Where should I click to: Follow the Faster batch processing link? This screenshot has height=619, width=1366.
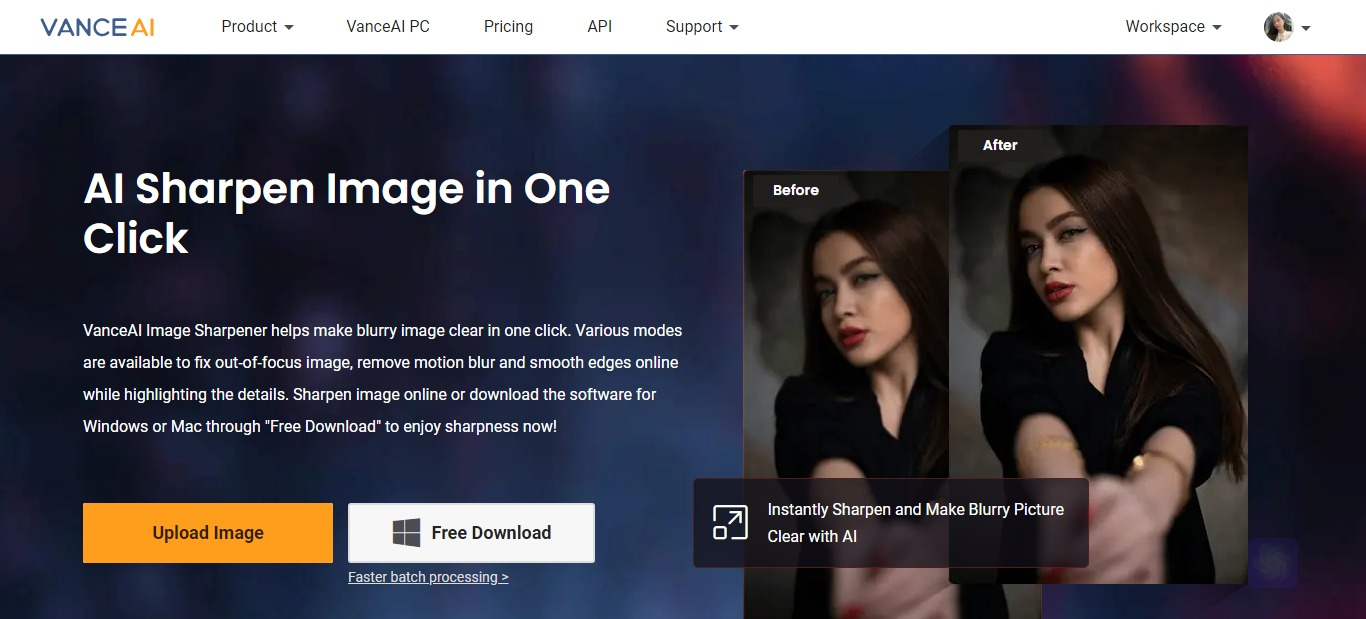[x=428, y=577]
